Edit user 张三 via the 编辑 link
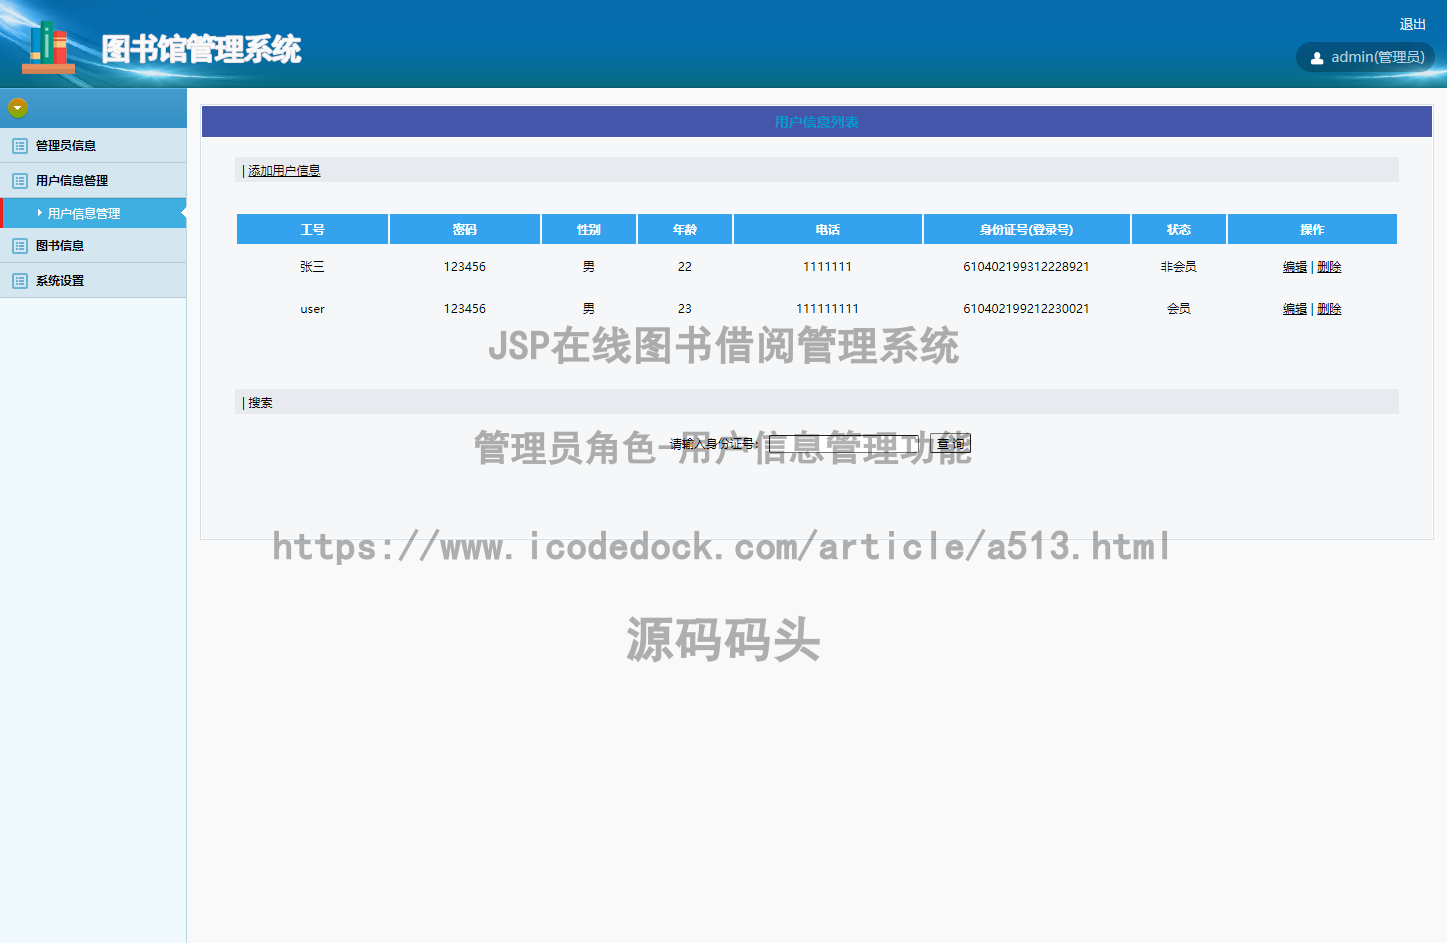 (x=1294, y=267)
